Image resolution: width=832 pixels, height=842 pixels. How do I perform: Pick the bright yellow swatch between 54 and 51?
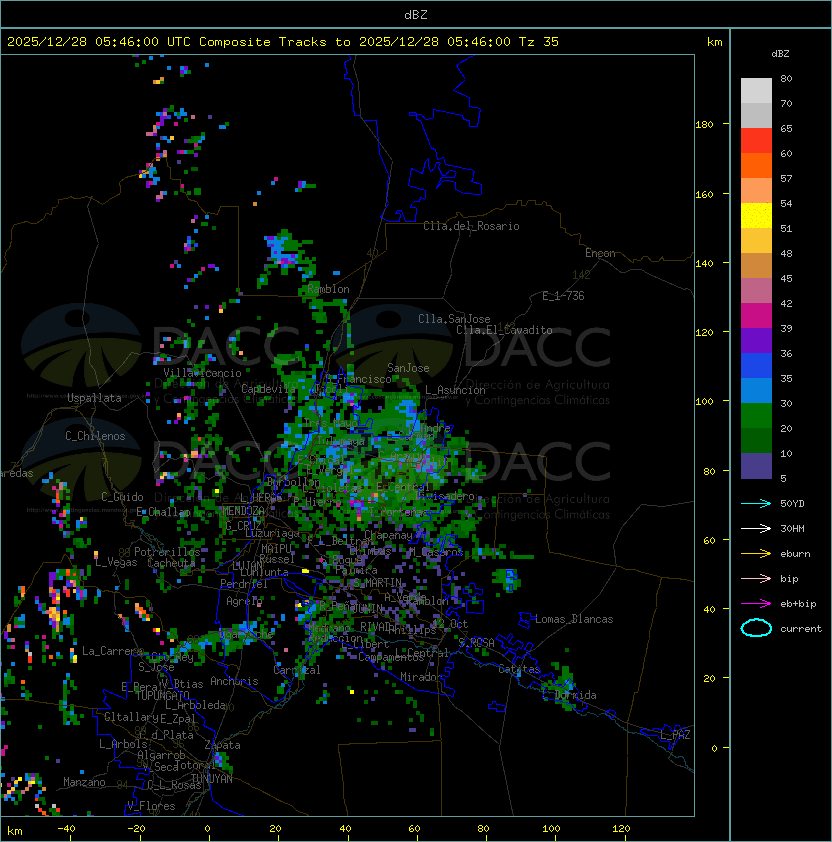(x=756, y=216)
